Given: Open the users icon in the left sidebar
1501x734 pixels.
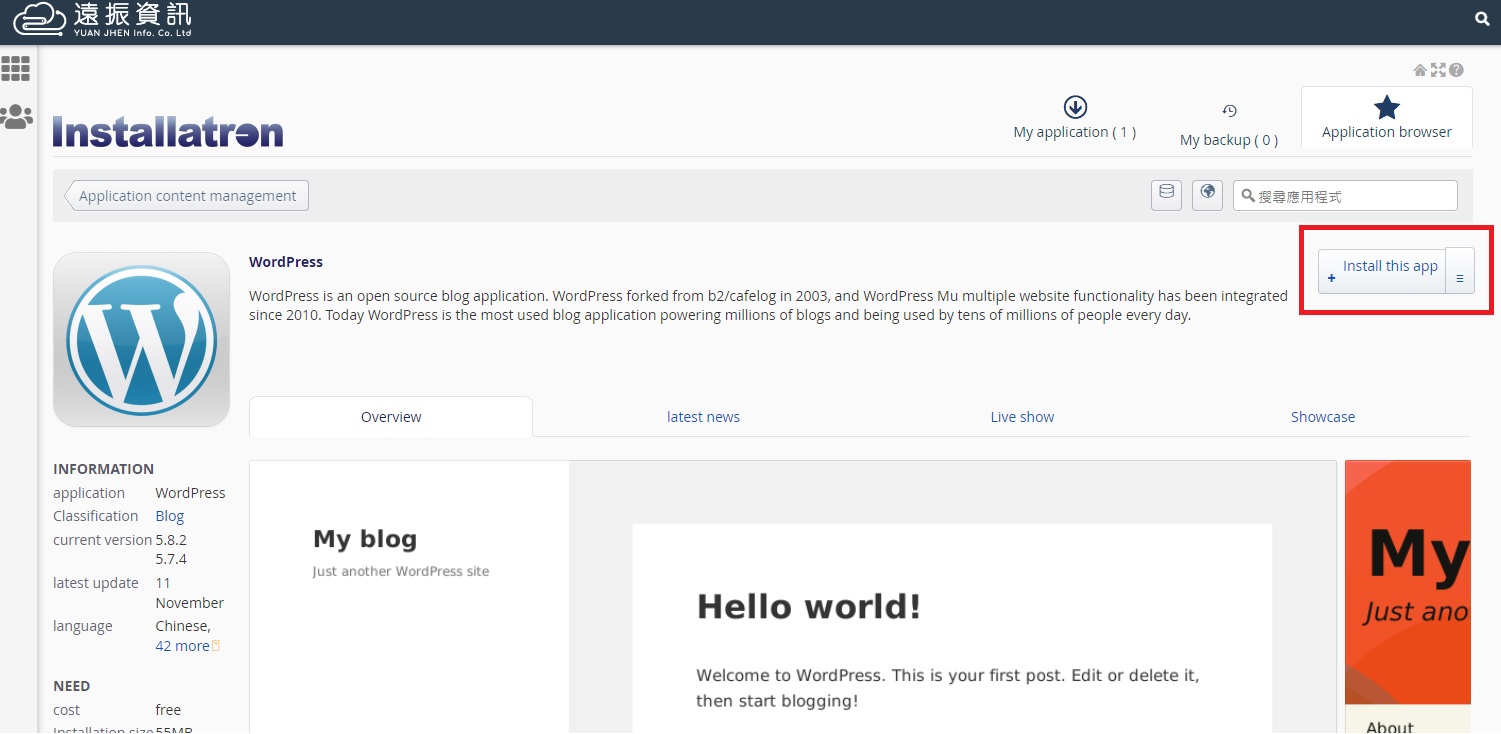Looking at the screenshot, I should (16, 117).
